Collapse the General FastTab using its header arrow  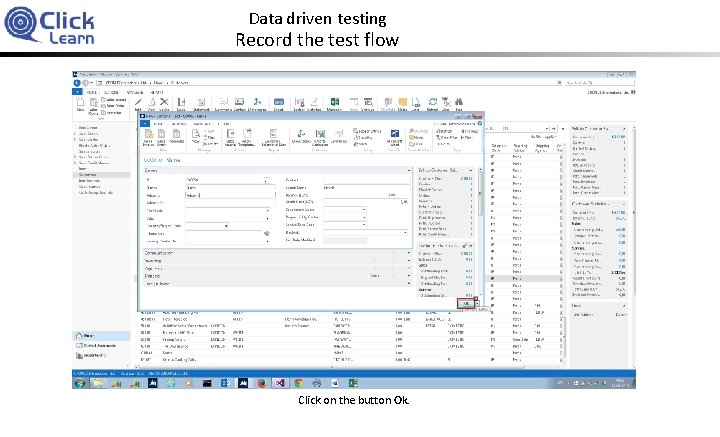tap(409, 170)
